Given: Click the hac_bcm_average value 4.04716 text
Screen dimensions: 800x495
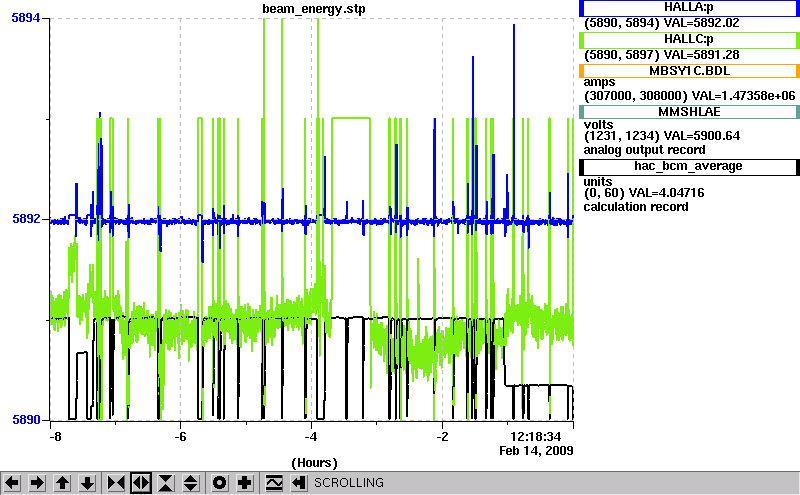Looking at the screenshot, I should (666, 193).
